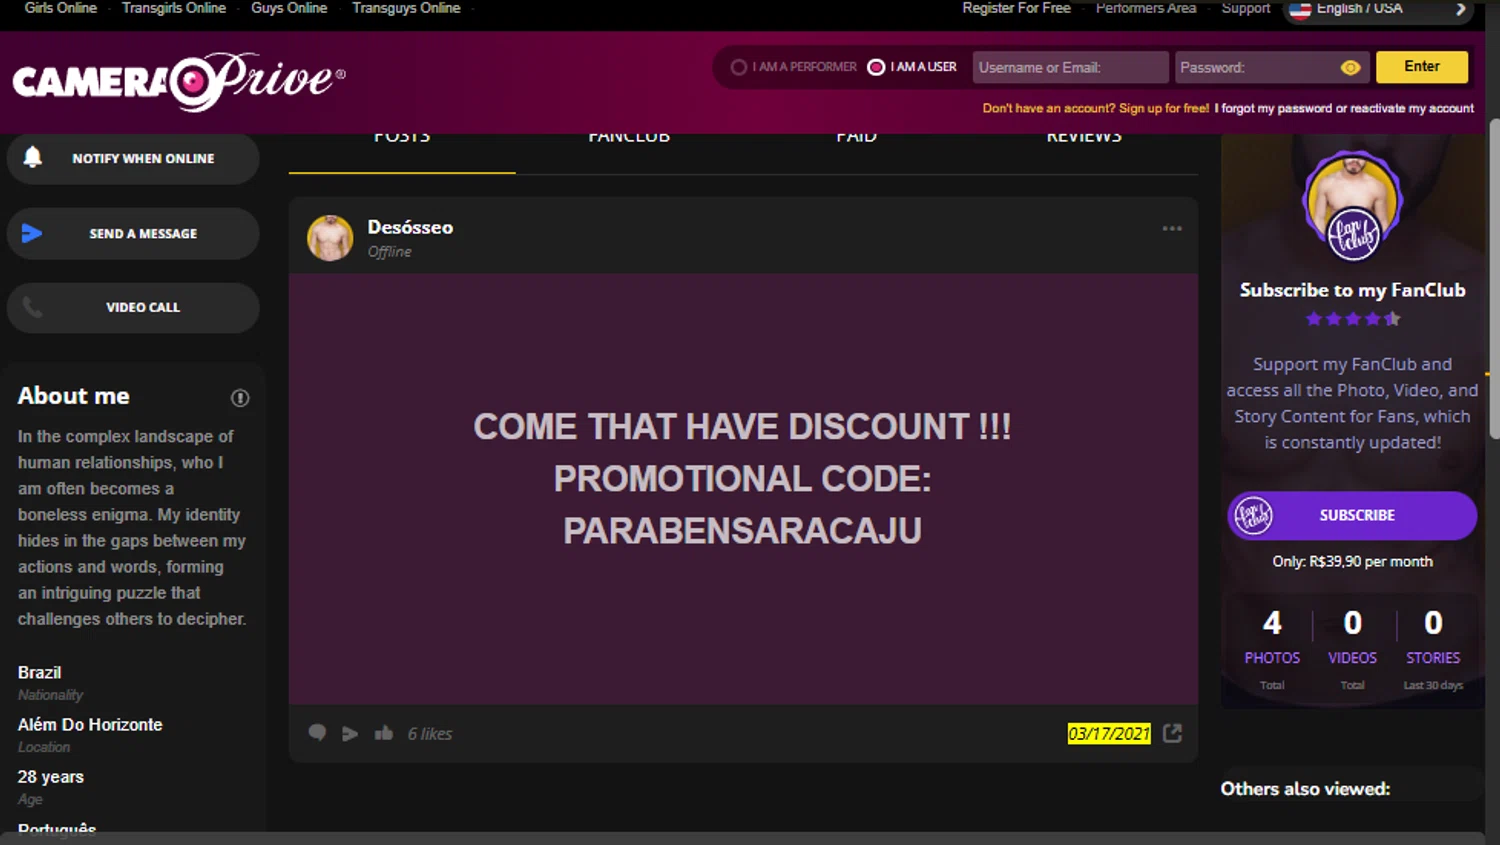Open Performers Area link

(x=1146, y=8)
